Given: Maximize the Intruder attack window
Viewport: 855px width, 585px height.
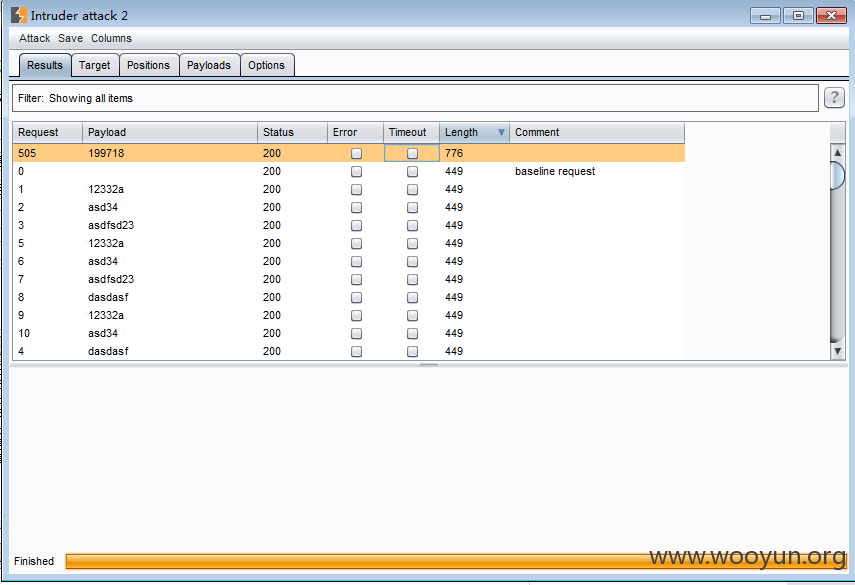Looking at the screenshot, I should coord(798,16).
